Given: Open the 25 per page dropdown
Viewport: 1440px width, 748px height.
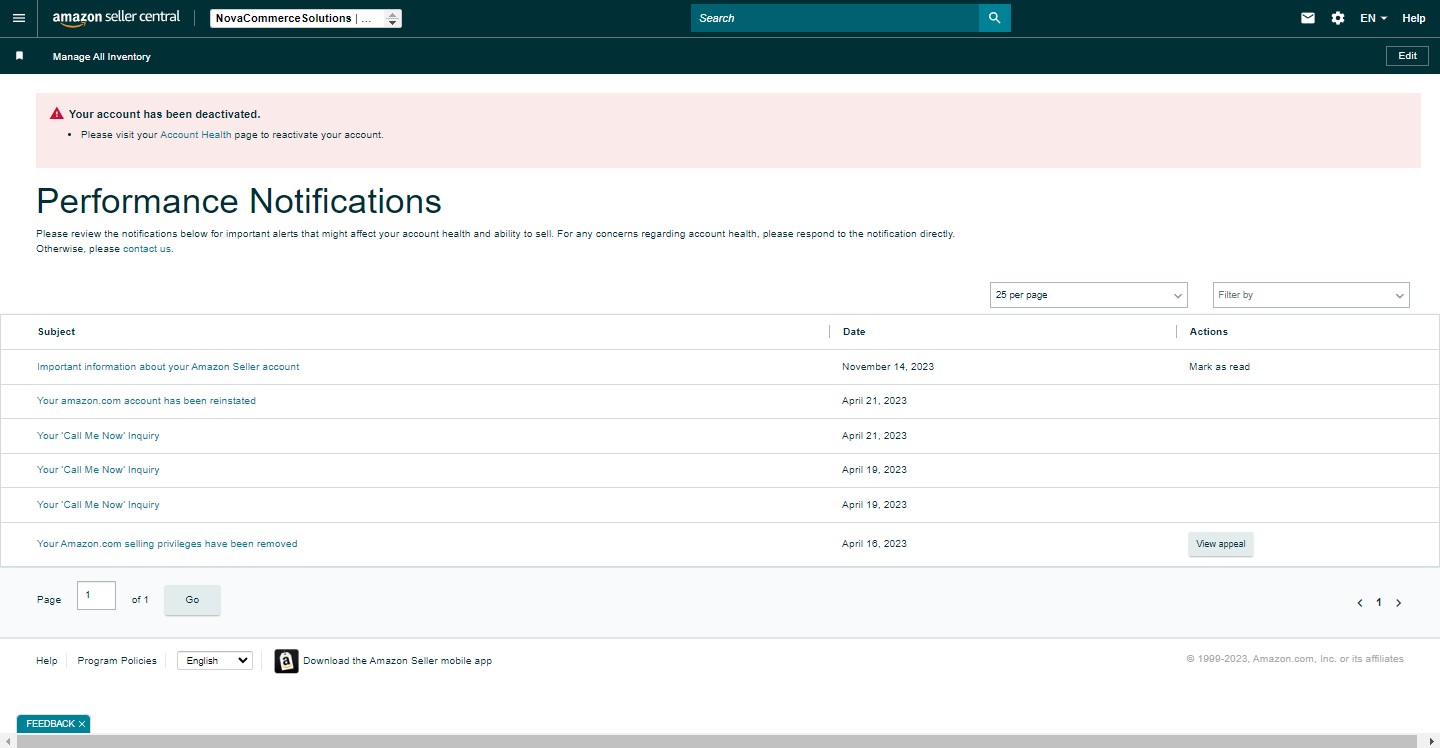Looking at the screenshot, I should [x=1088, y=295].
